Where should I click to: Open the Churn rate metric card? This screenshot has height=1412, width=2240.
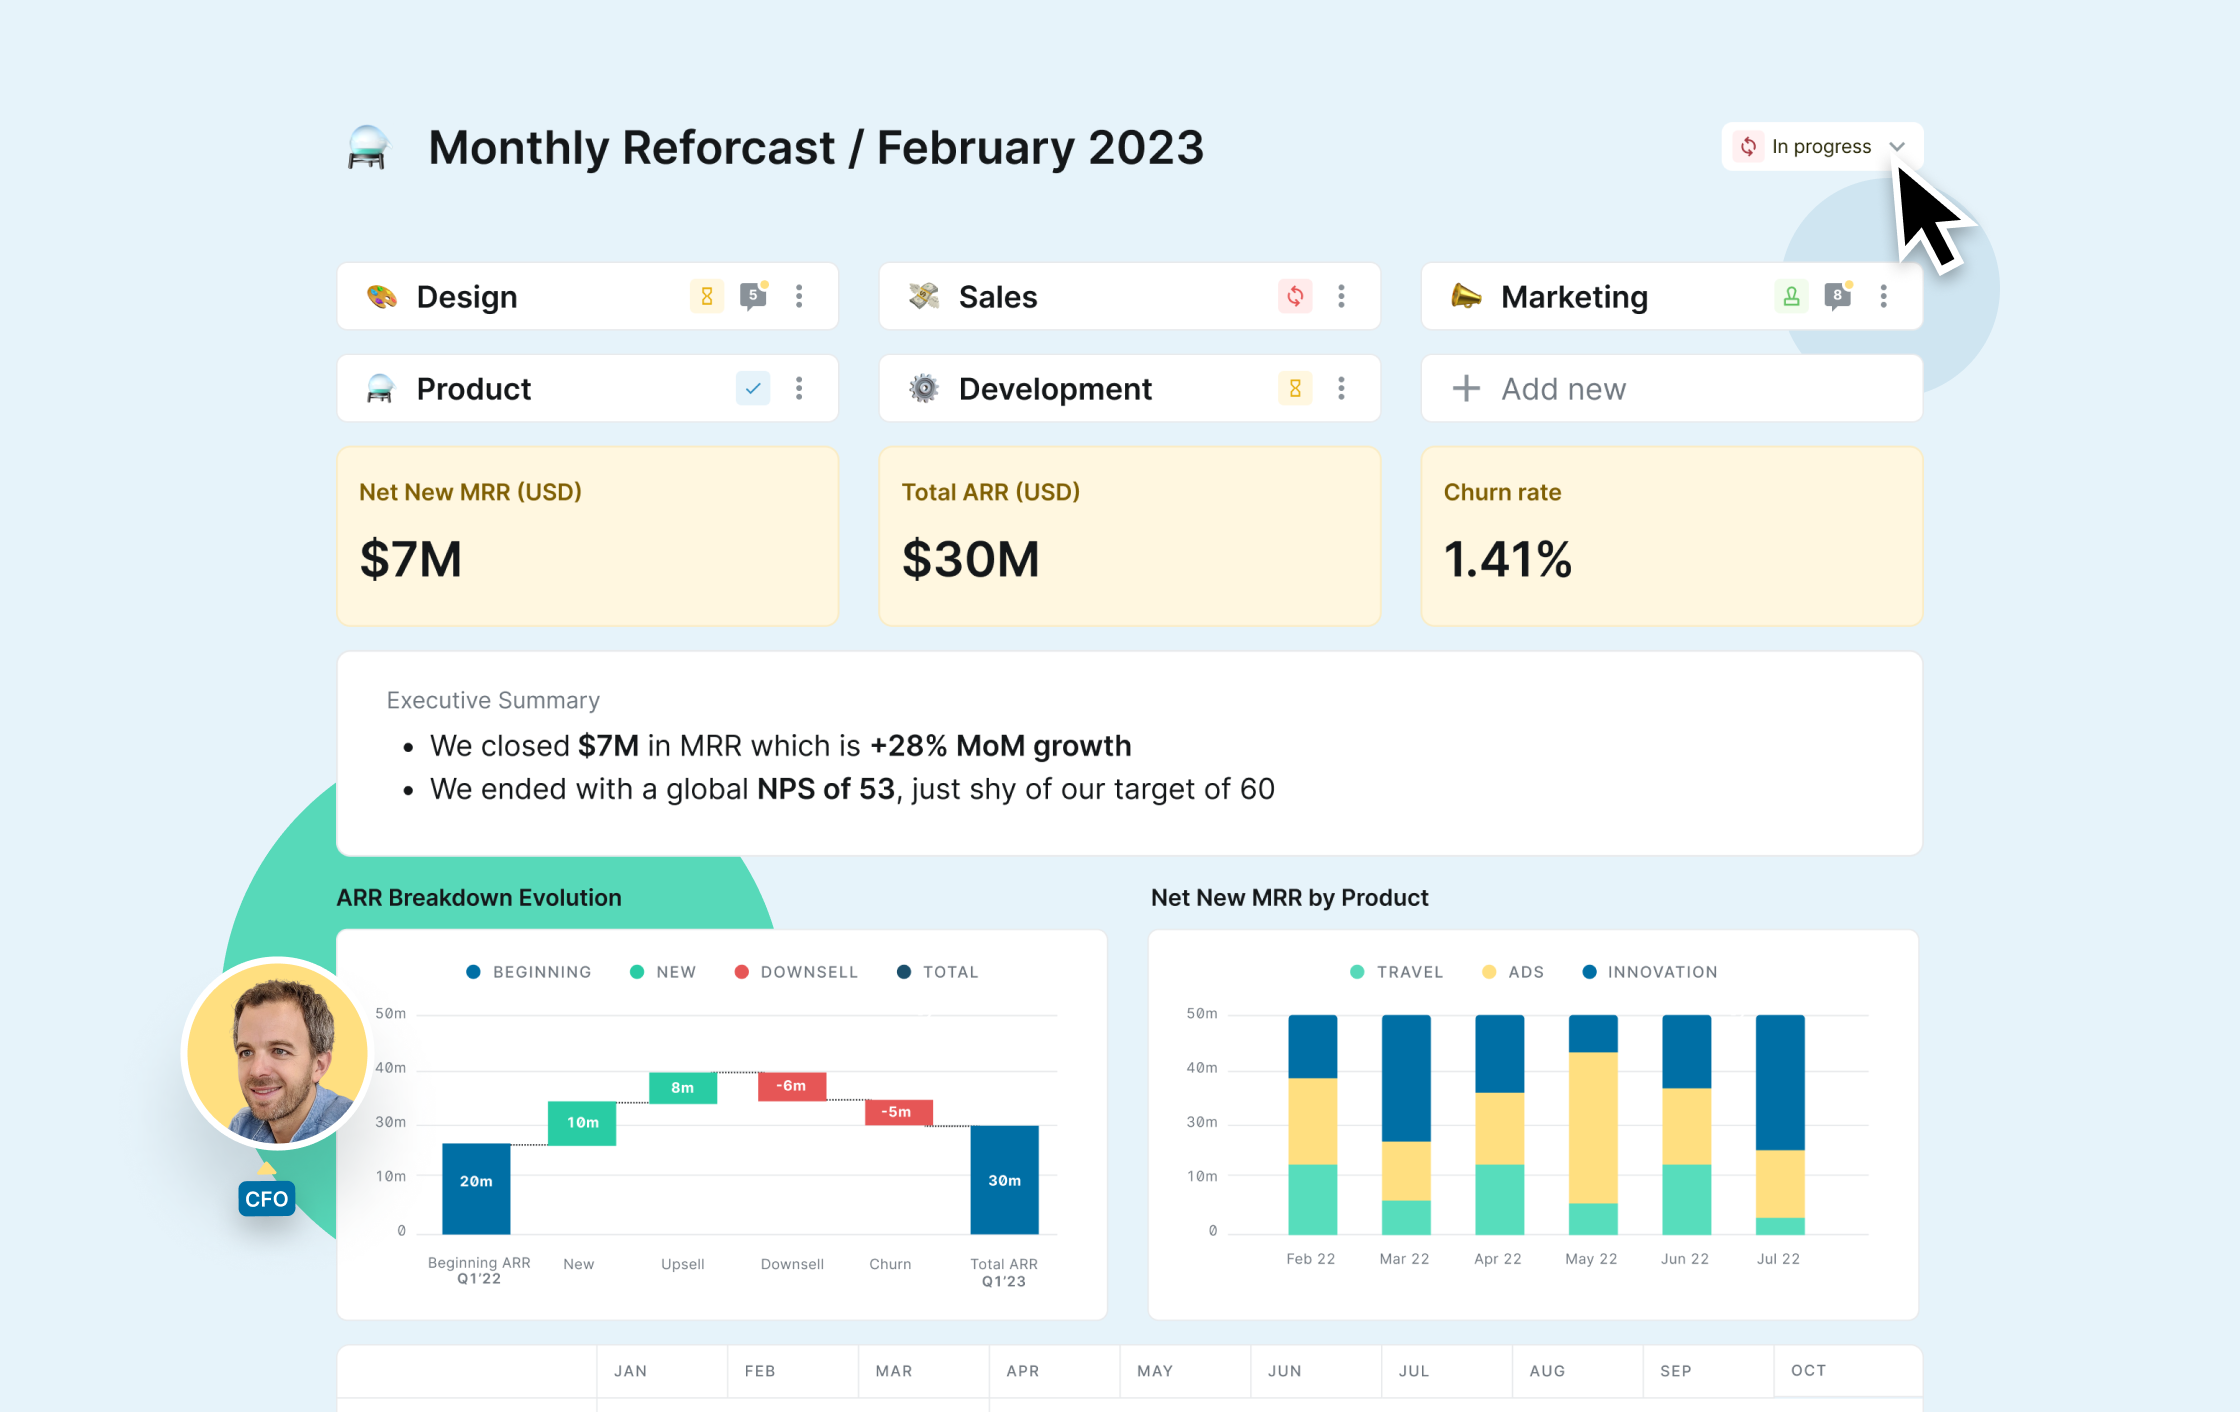click(1671, 536)
